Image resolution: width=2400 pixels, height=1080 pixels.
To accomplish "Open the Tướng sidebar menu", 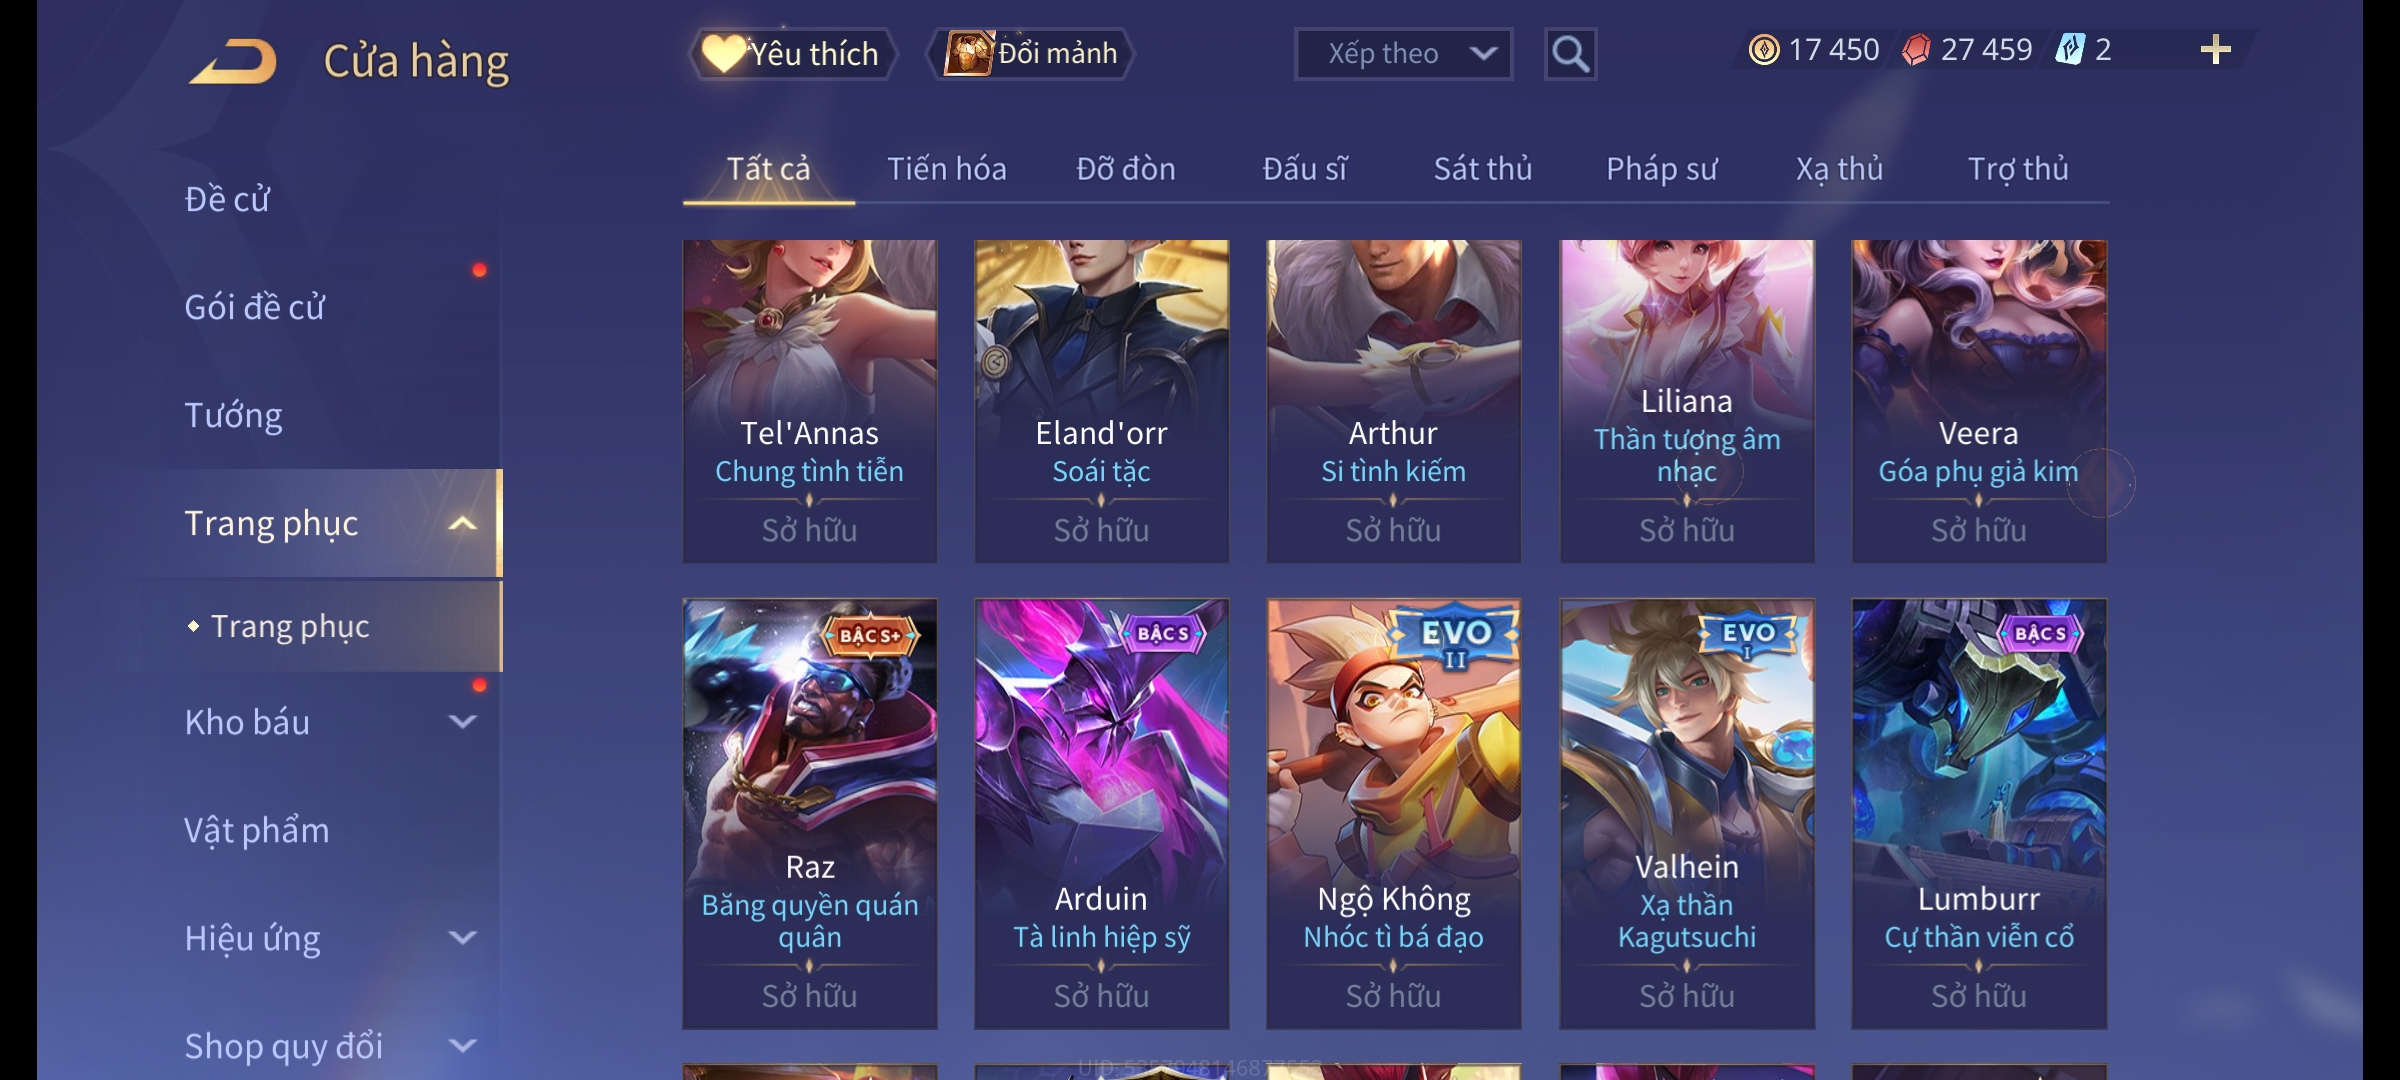I will 234,415.
